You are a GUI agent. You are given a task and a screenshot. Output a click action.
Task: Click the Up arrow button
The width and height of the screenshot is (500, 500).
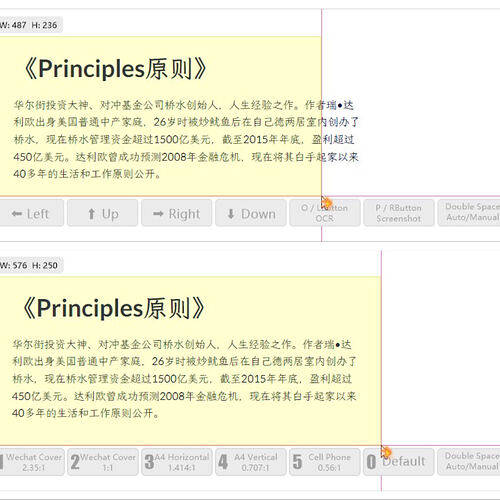pos(103,213)
